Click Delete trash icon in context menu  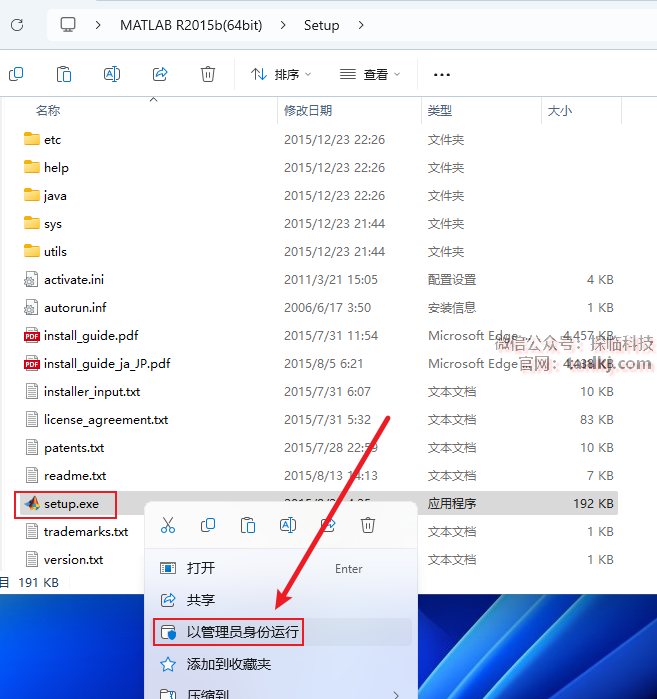[x=368, y=525]
